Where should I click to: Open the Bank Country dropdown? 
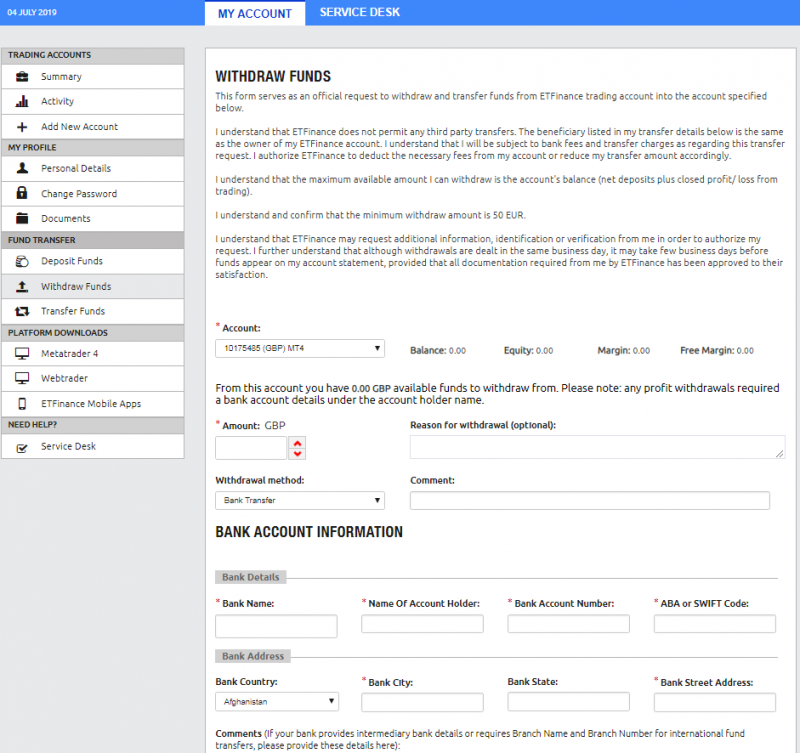point(277,701)
